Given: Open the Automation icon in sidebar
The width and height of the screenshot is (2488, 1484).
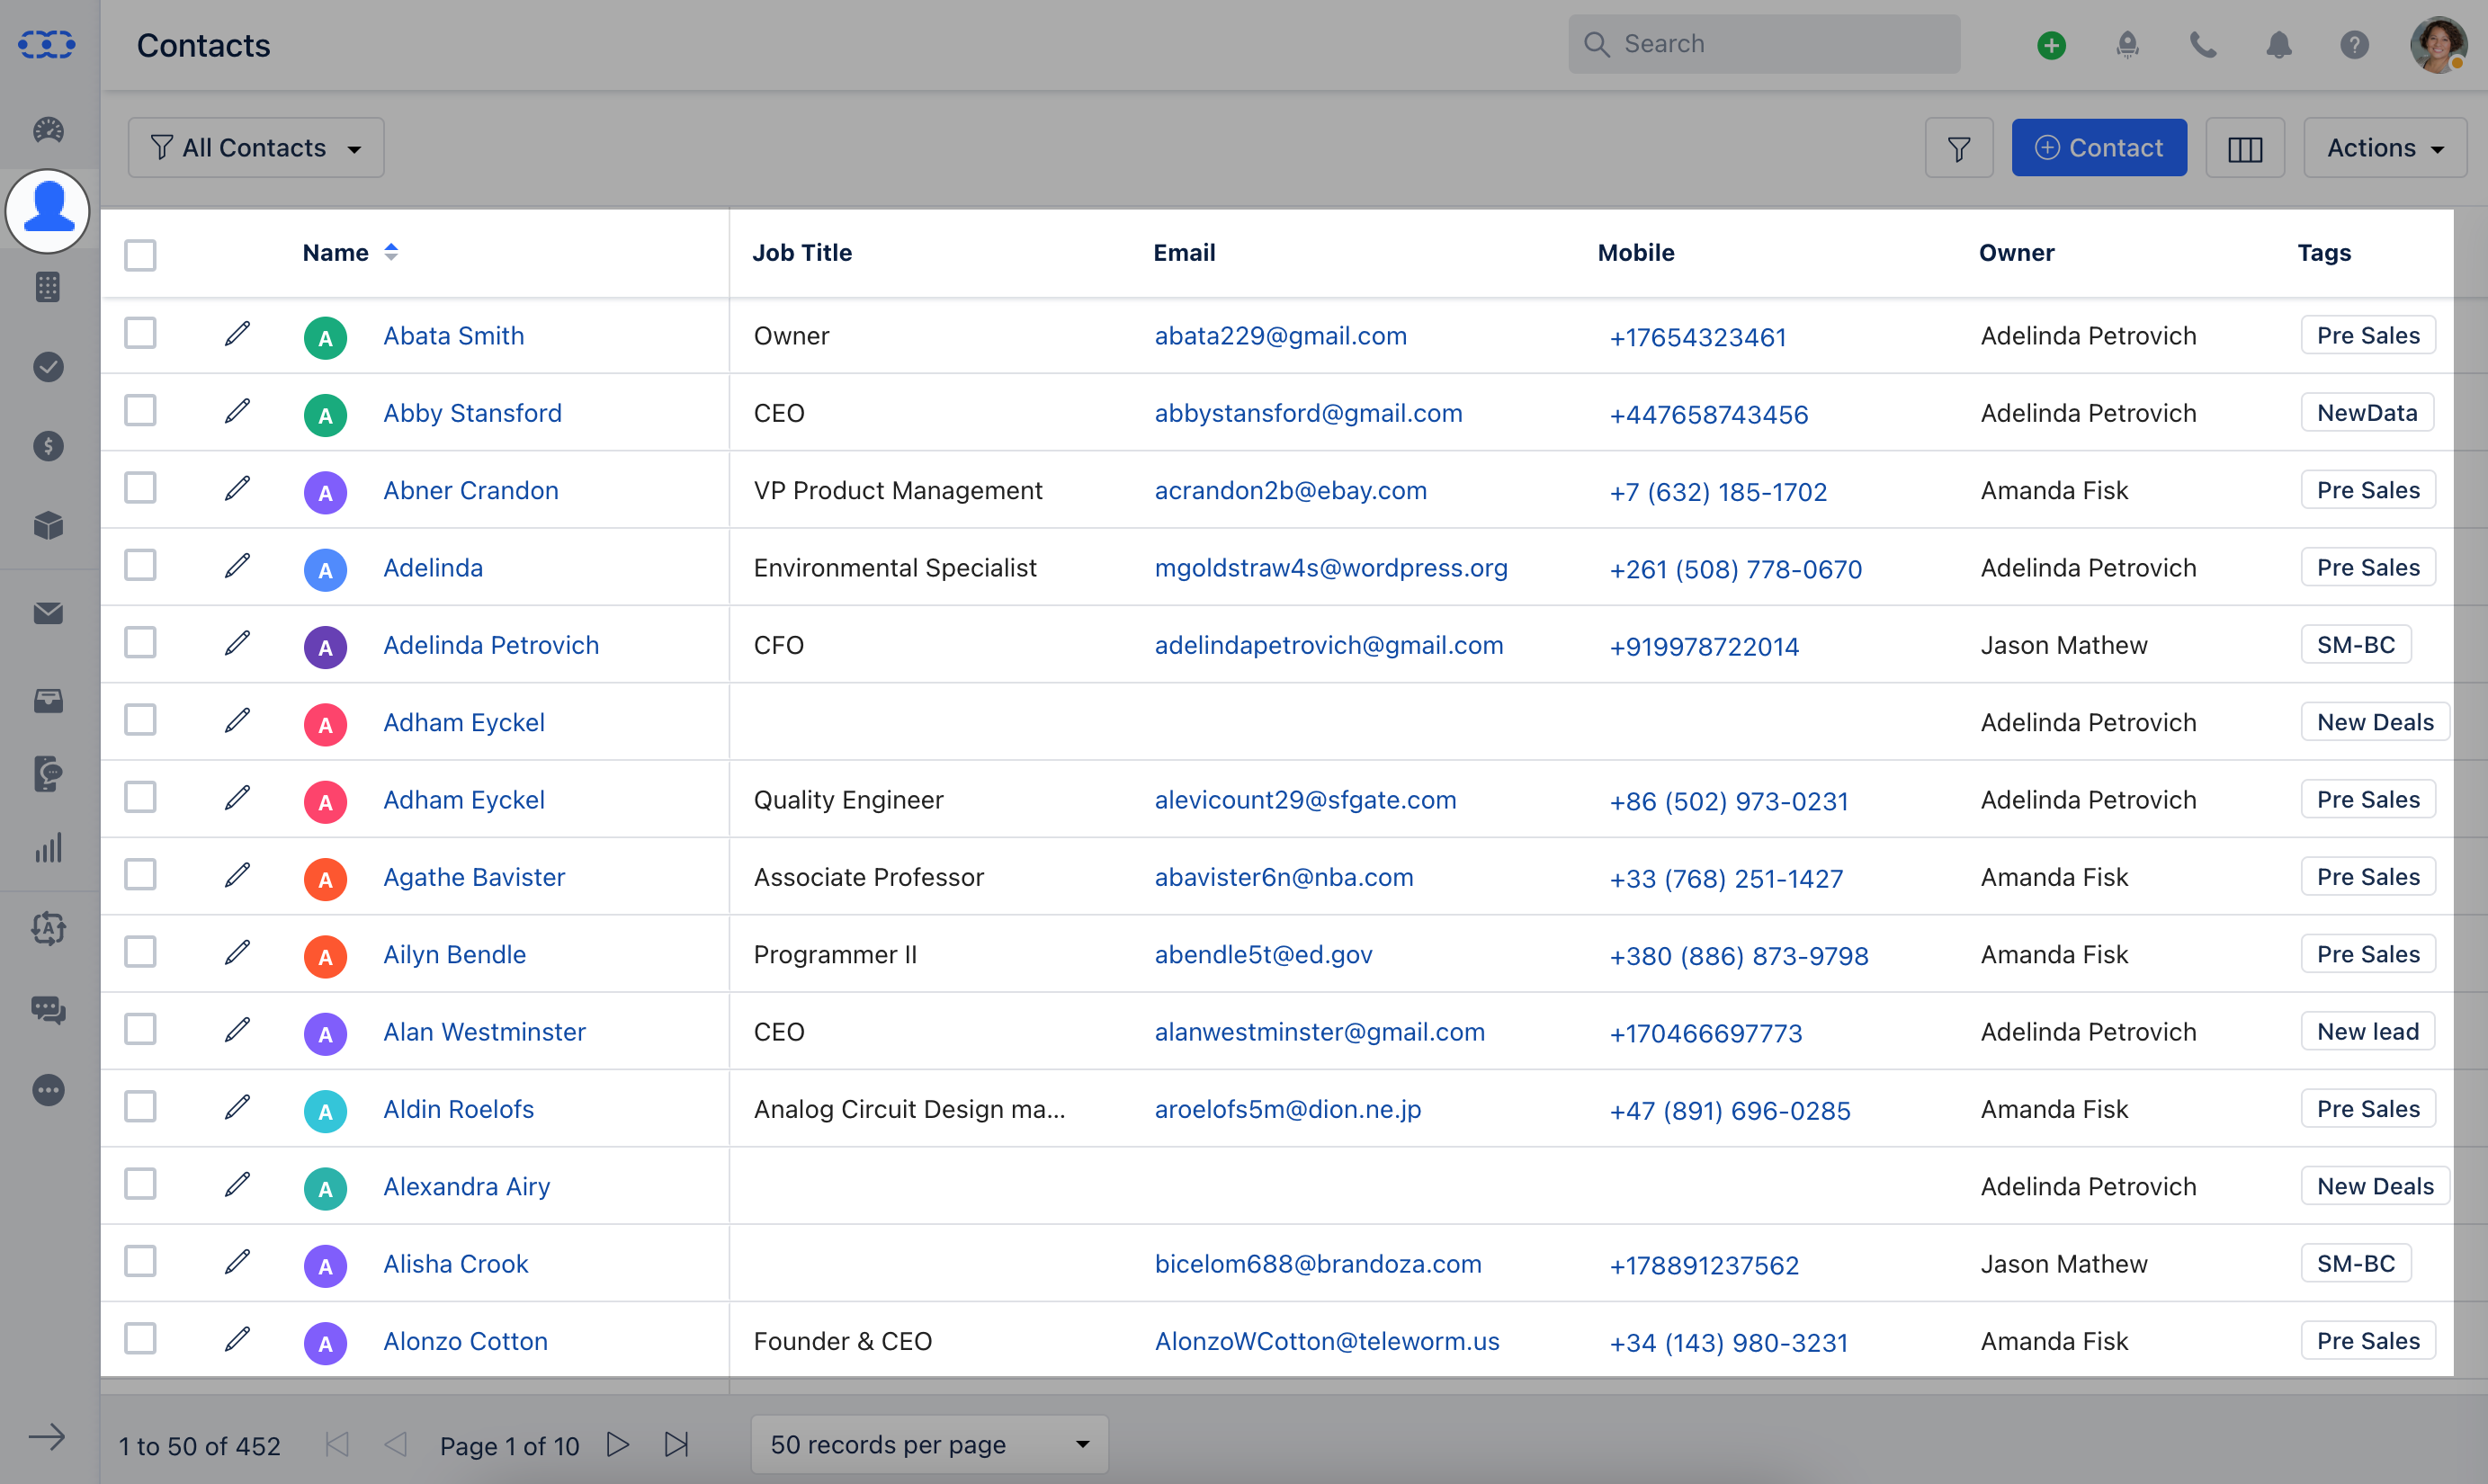Looking at the screenshot, I should pos(48,928).
